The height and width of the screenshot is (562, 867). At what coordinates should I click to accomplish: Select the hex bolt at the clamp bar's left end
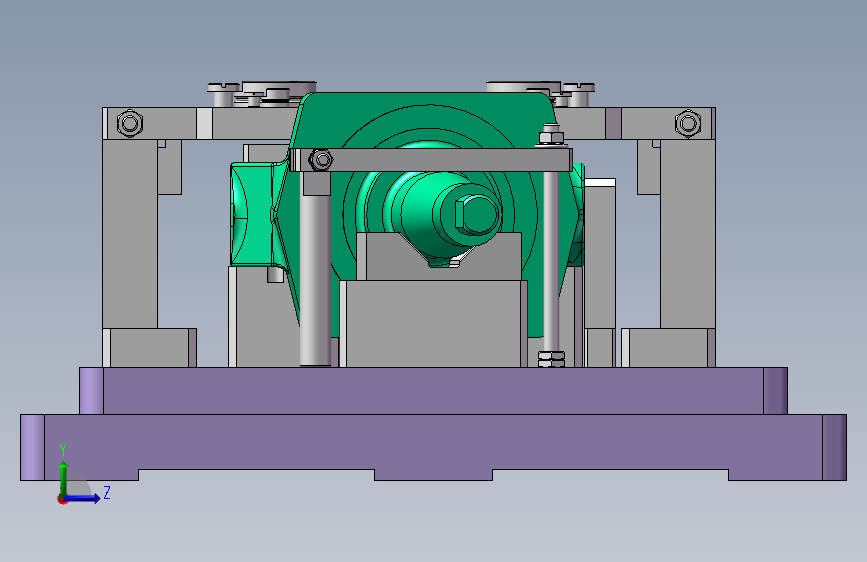[320, 160]
